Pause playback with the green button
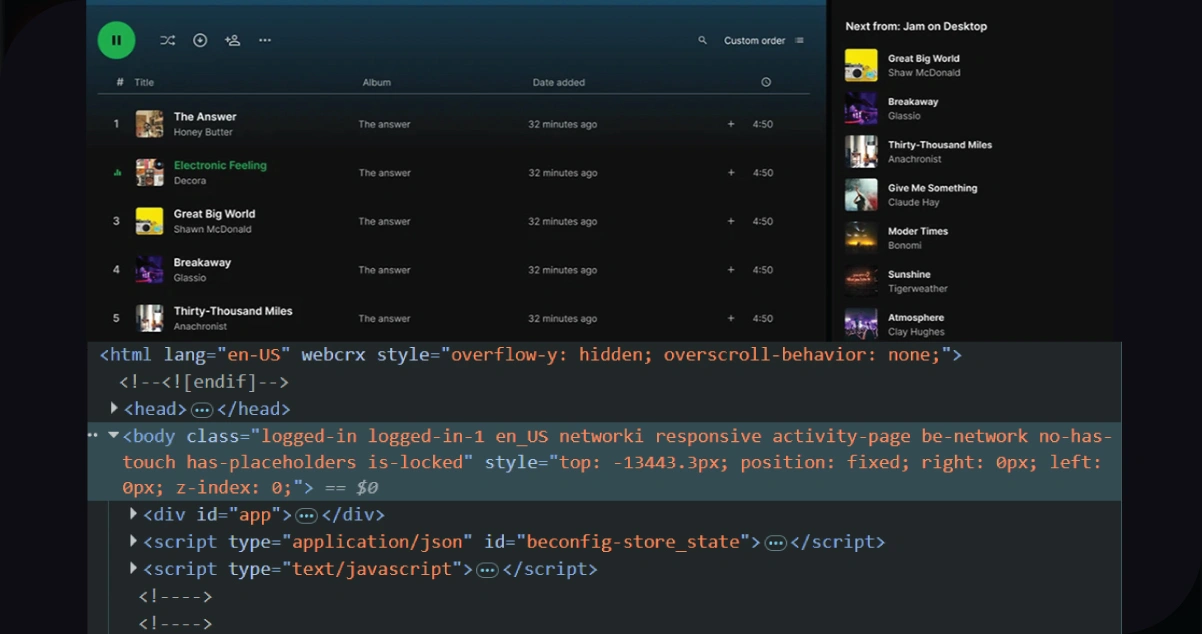 [116, 40]
